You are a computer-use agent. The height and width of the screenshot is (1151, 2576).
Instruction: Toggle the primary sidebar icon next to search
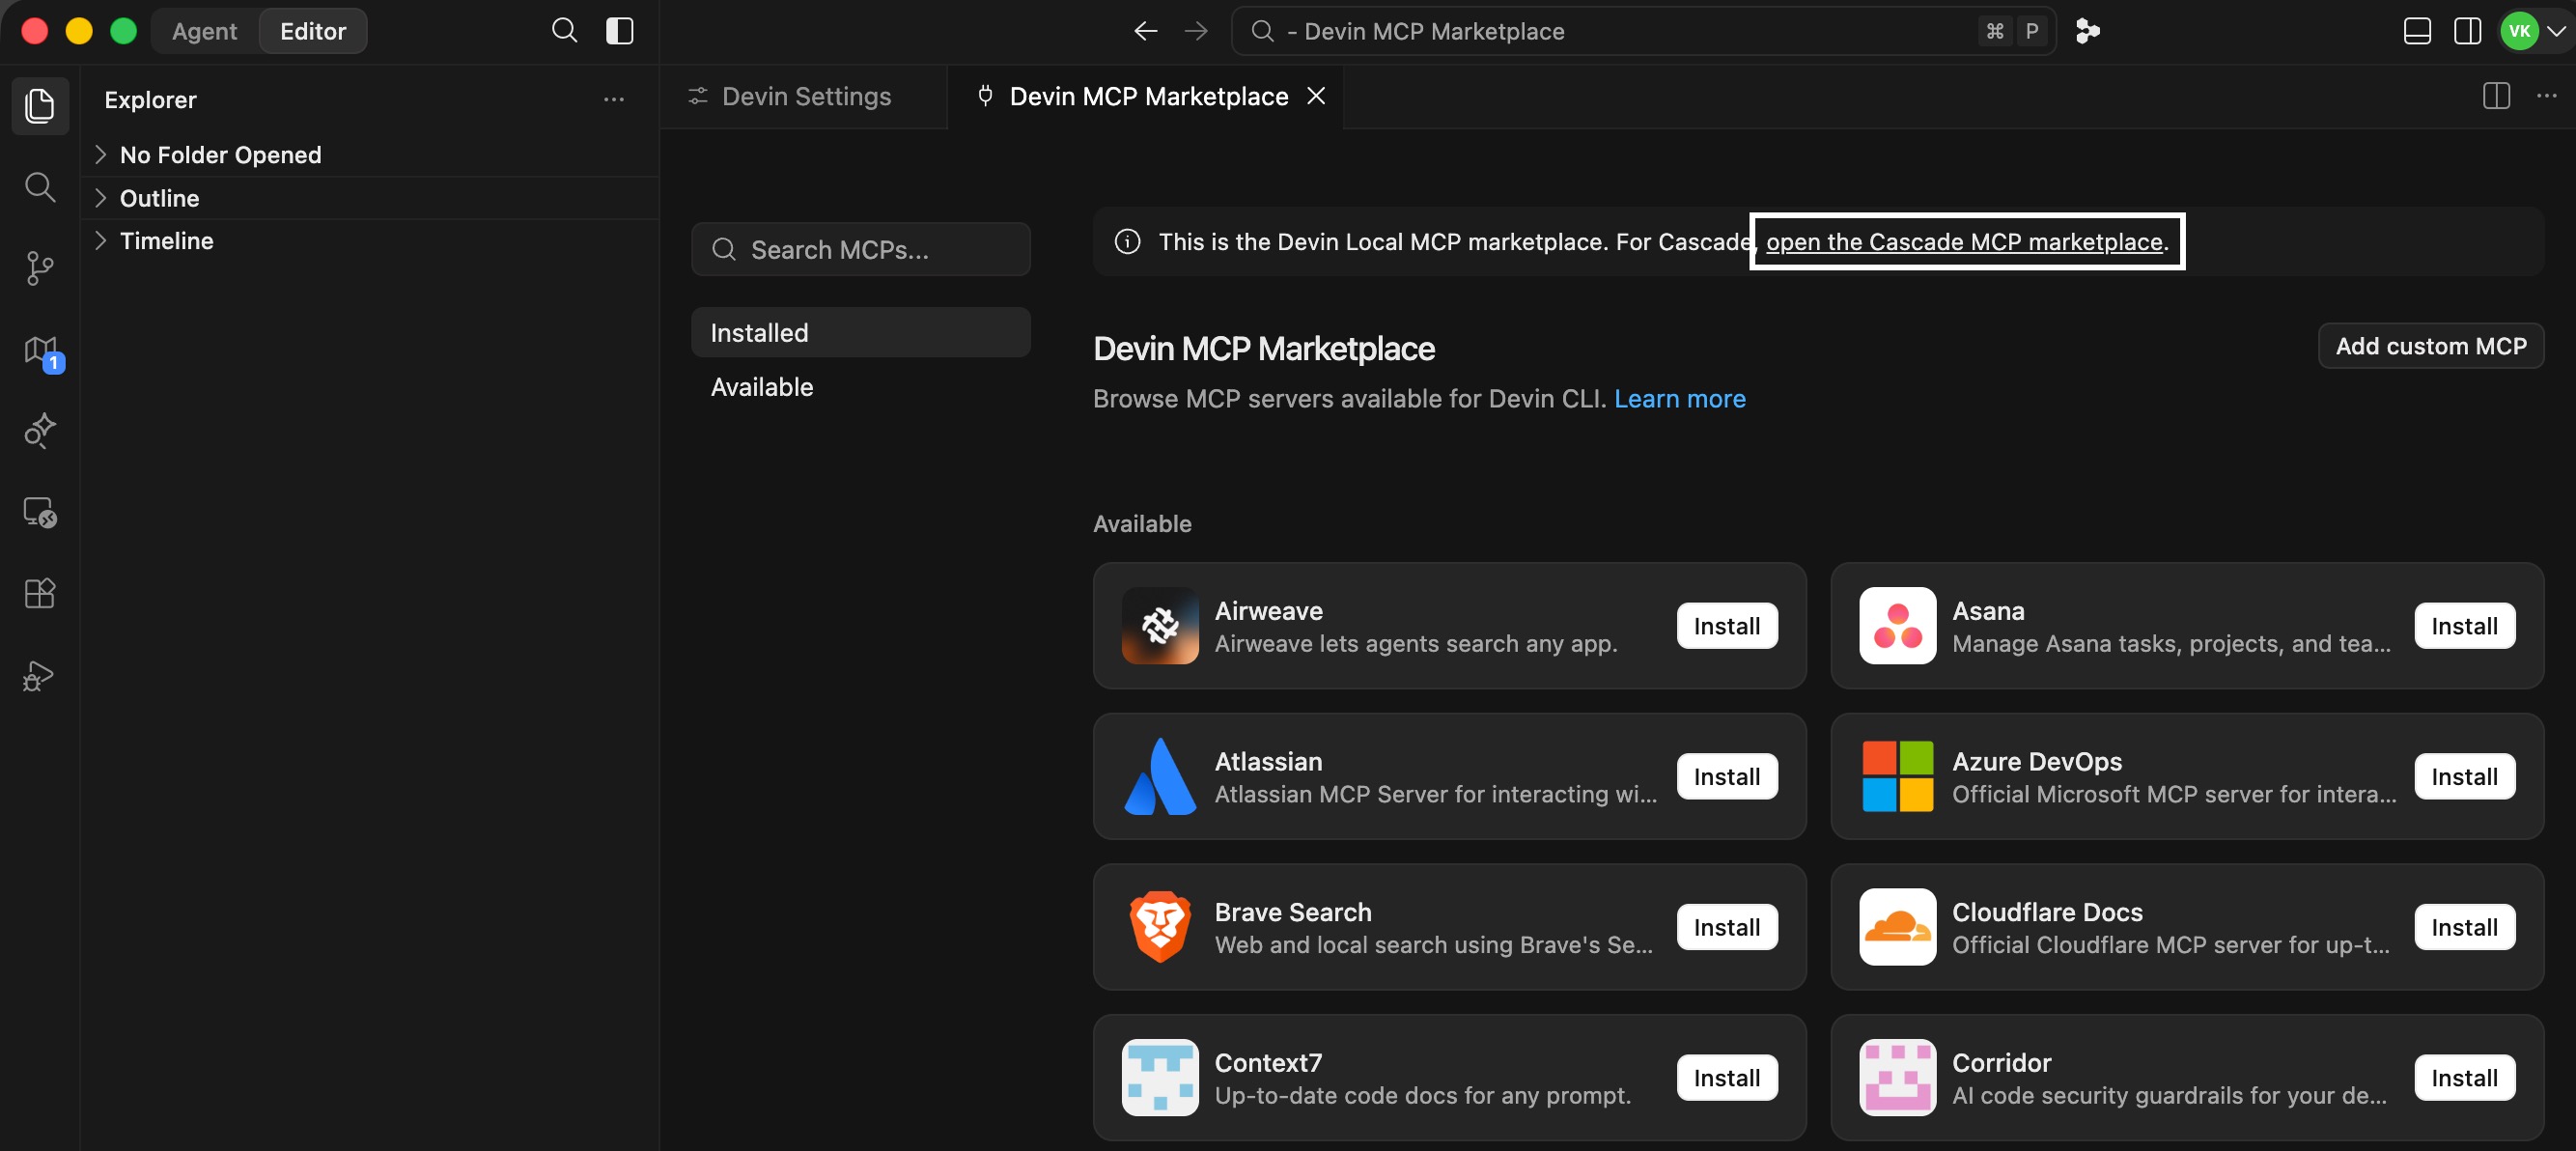tap(620, 31)
